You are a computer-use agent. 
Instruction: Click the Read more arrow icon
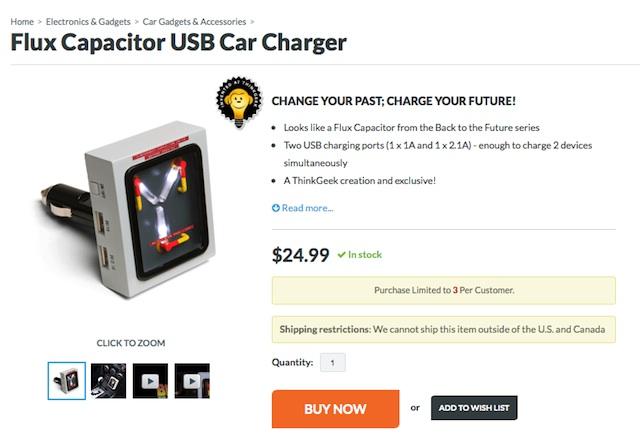coord(276,208)
